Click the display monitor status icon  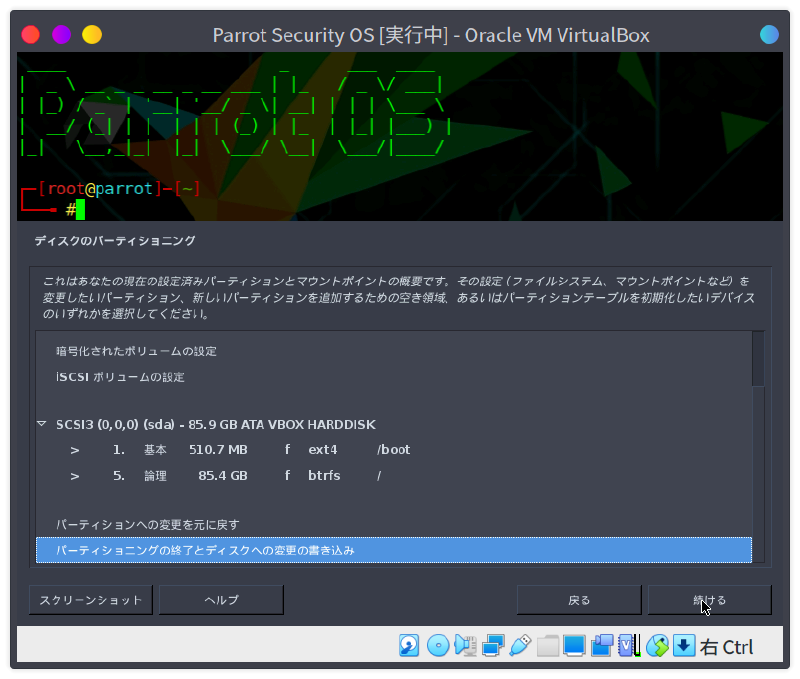pos(574,646)
